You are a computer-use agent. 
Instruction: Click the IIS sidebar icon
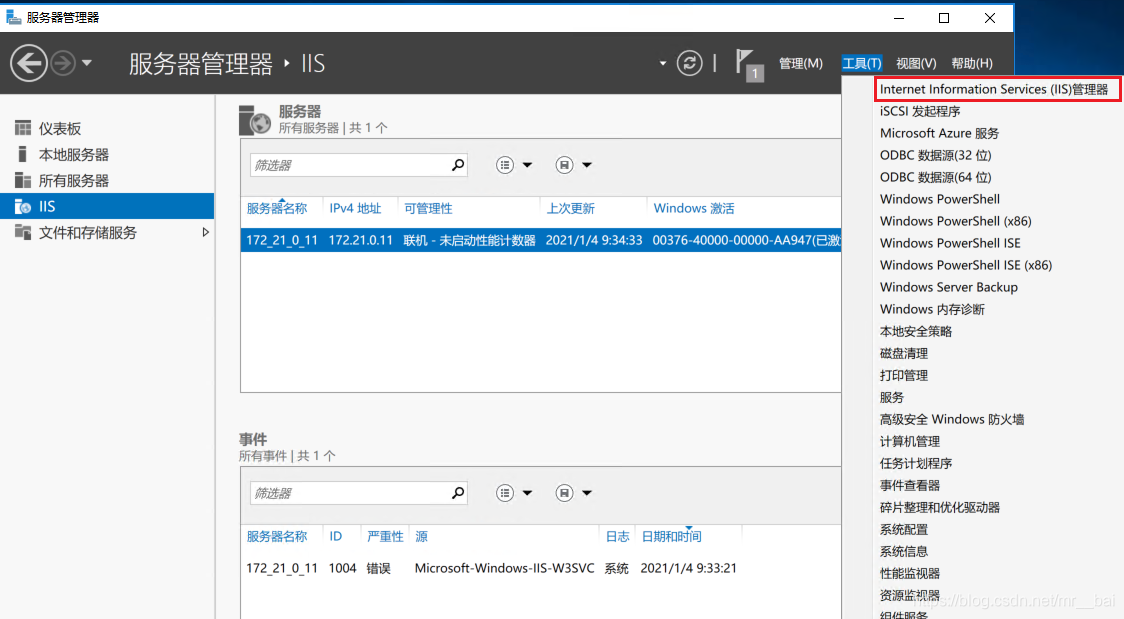coord(23,206)
